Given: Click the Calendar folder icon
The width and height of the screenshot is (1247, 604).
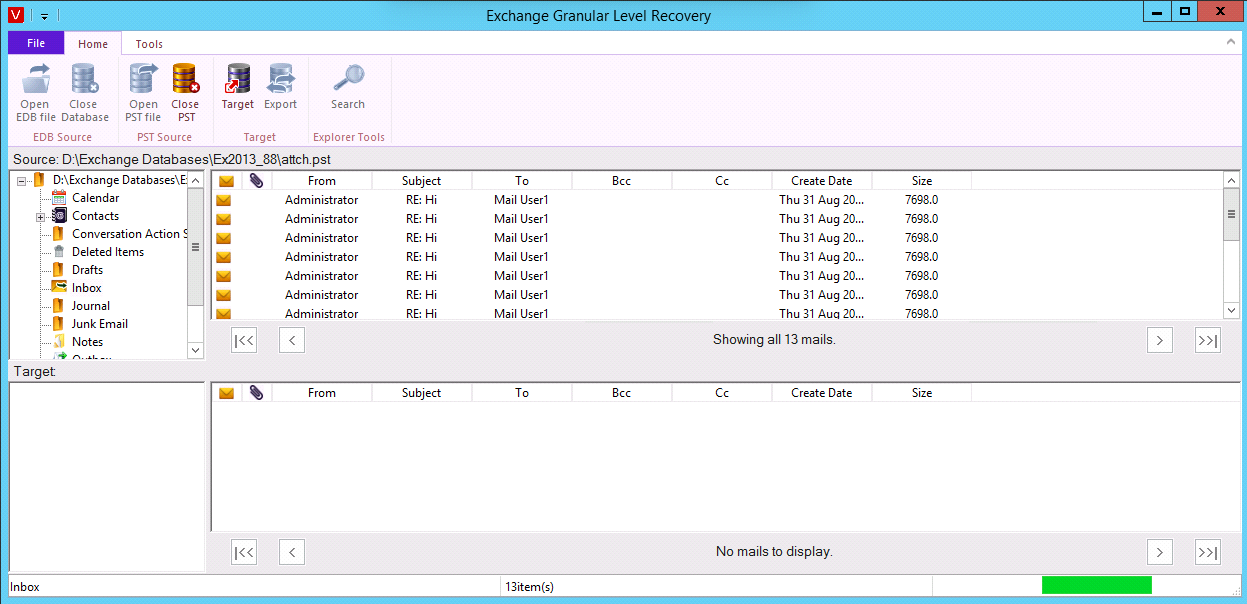Looking at the screenshot, I should click(x=59, y=198).
